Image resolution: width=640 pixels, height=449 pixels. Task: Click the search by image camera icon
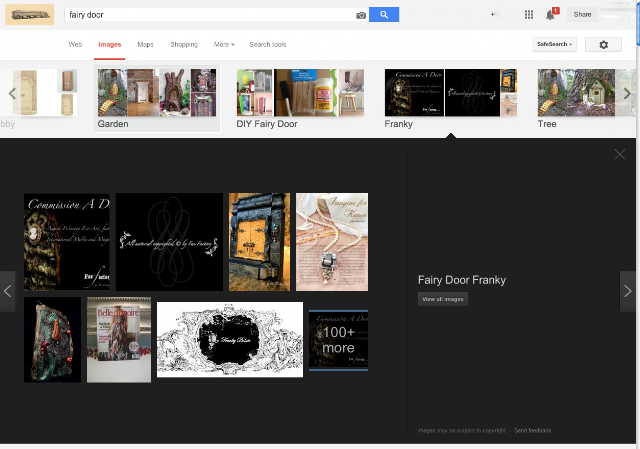(361, 15)
